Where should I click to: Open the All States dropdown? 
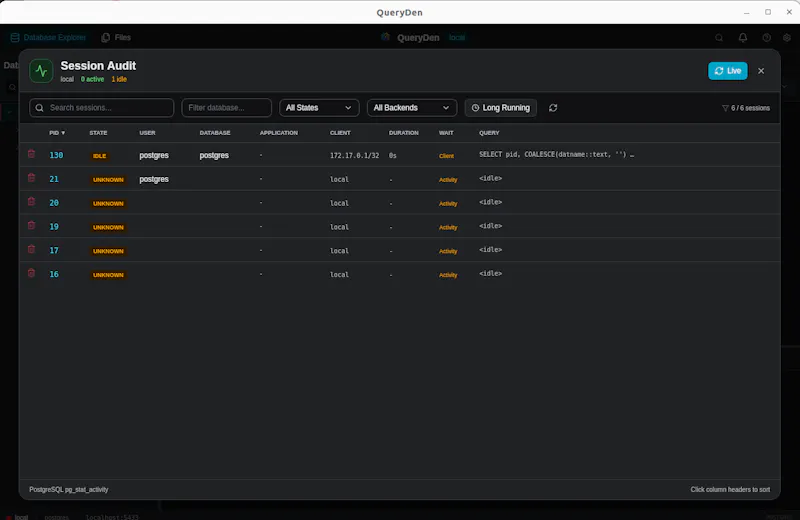319,108
